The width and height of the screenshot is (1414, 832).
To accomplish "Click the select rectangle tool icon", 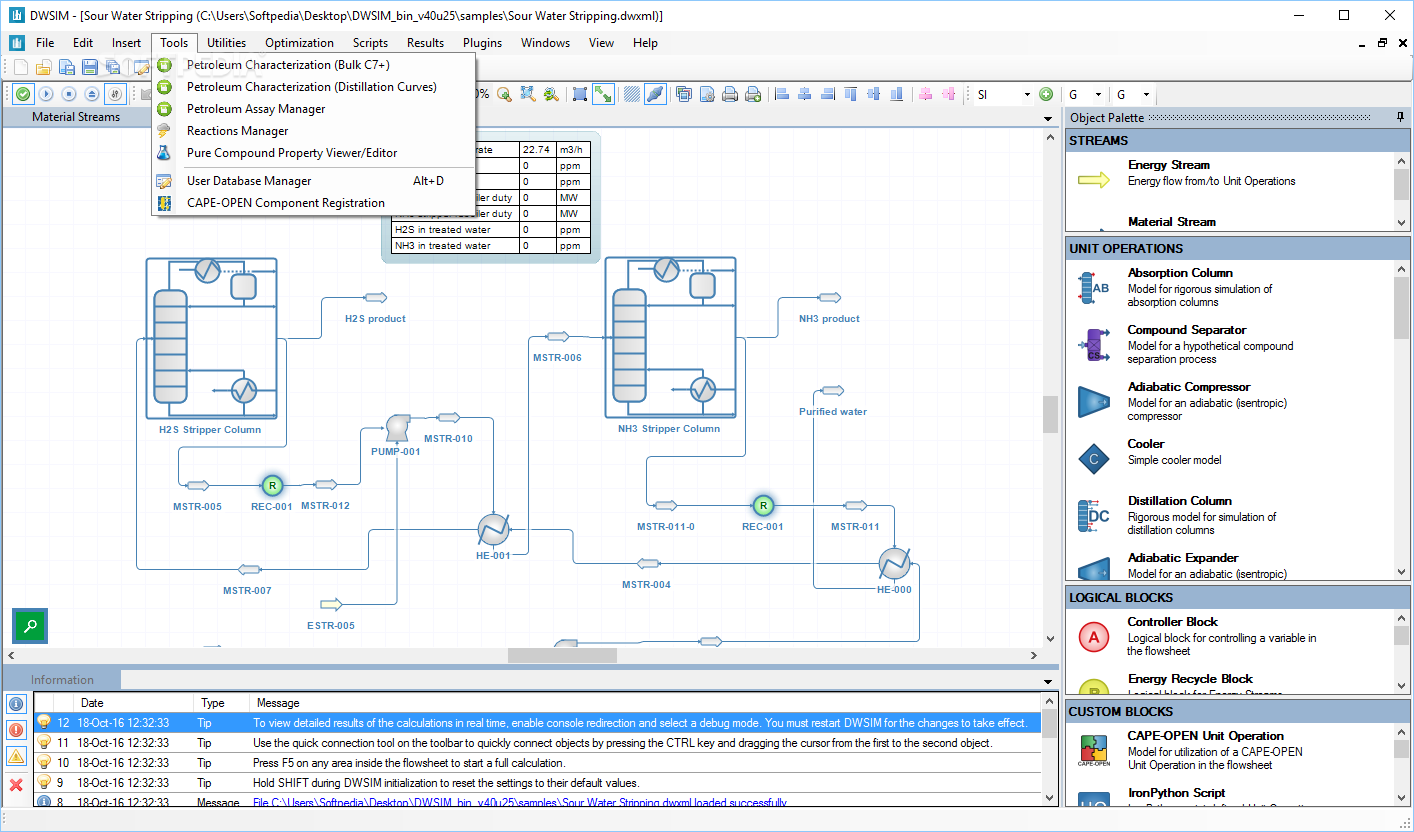I will click(580, 94).
